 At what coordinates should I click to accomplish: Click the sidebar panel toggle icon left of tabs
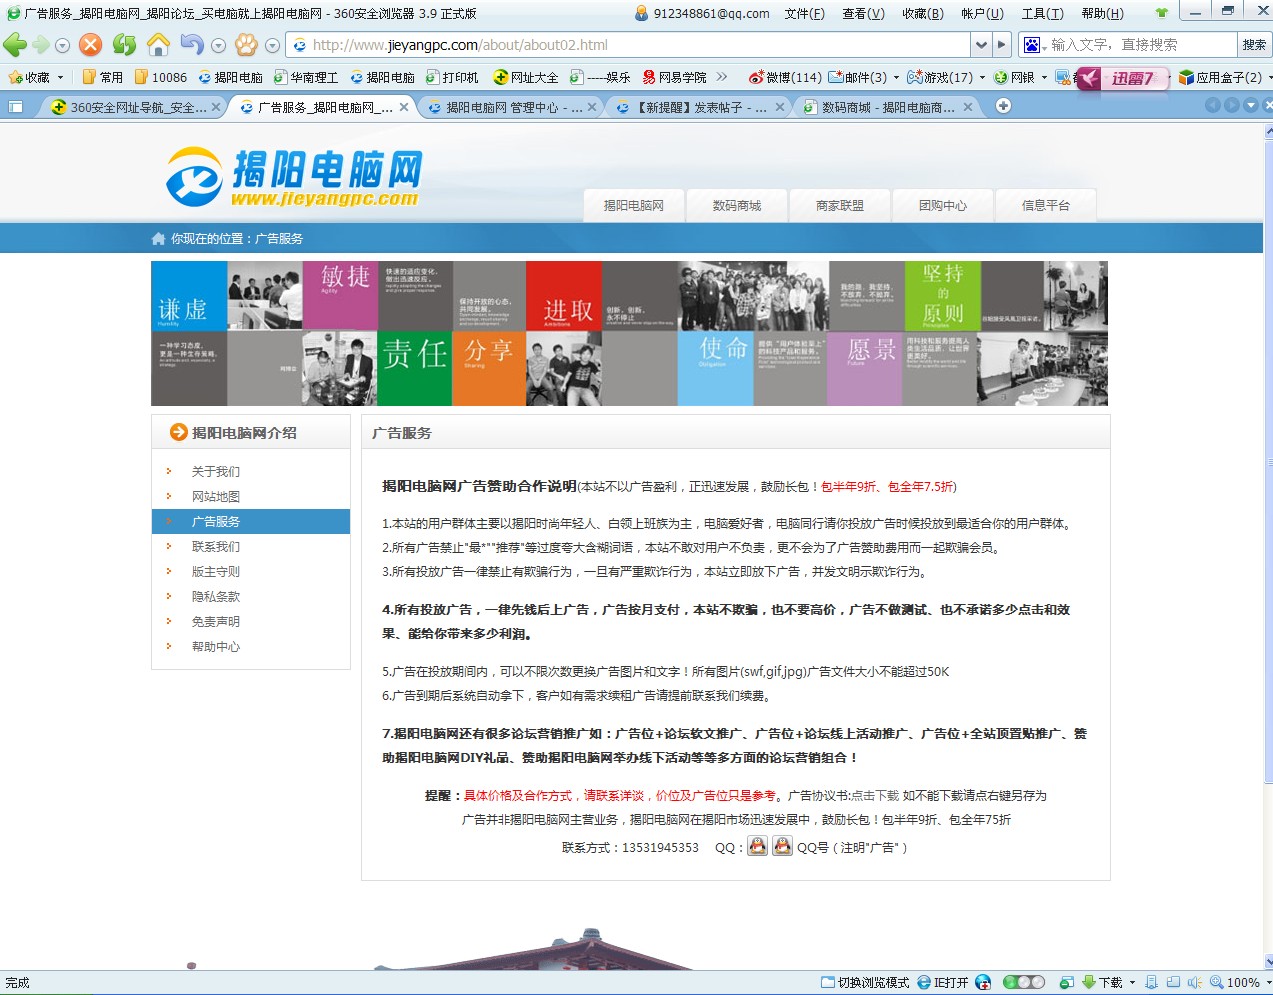(15, 106)
